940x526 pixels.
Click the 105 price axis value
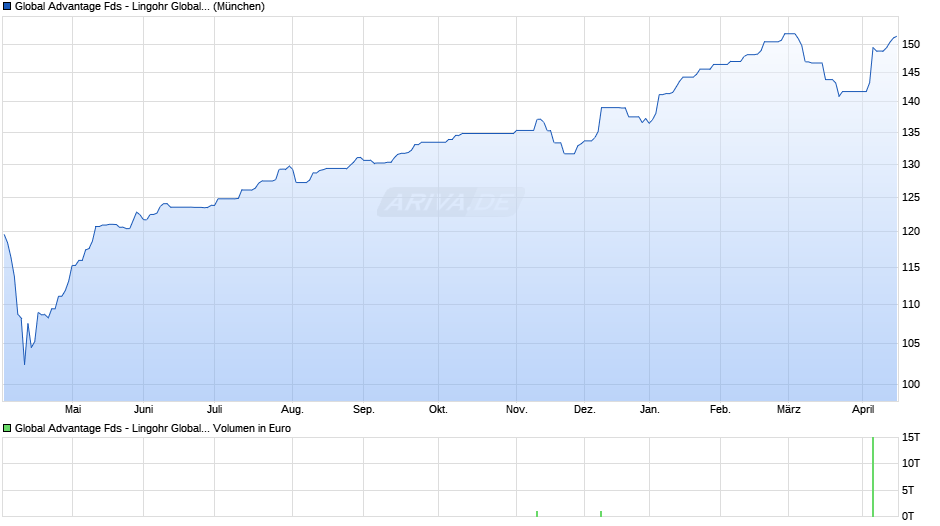[x=911, y=344]
